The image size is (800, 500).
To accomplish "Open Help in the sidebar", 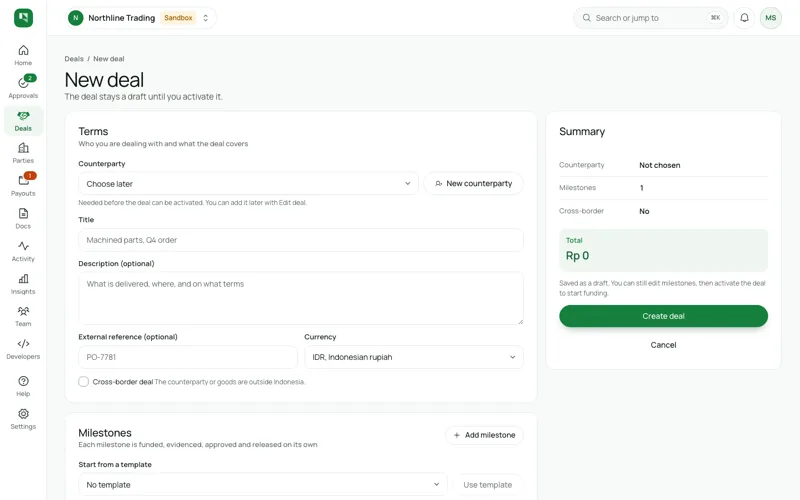I will (23, 386).
